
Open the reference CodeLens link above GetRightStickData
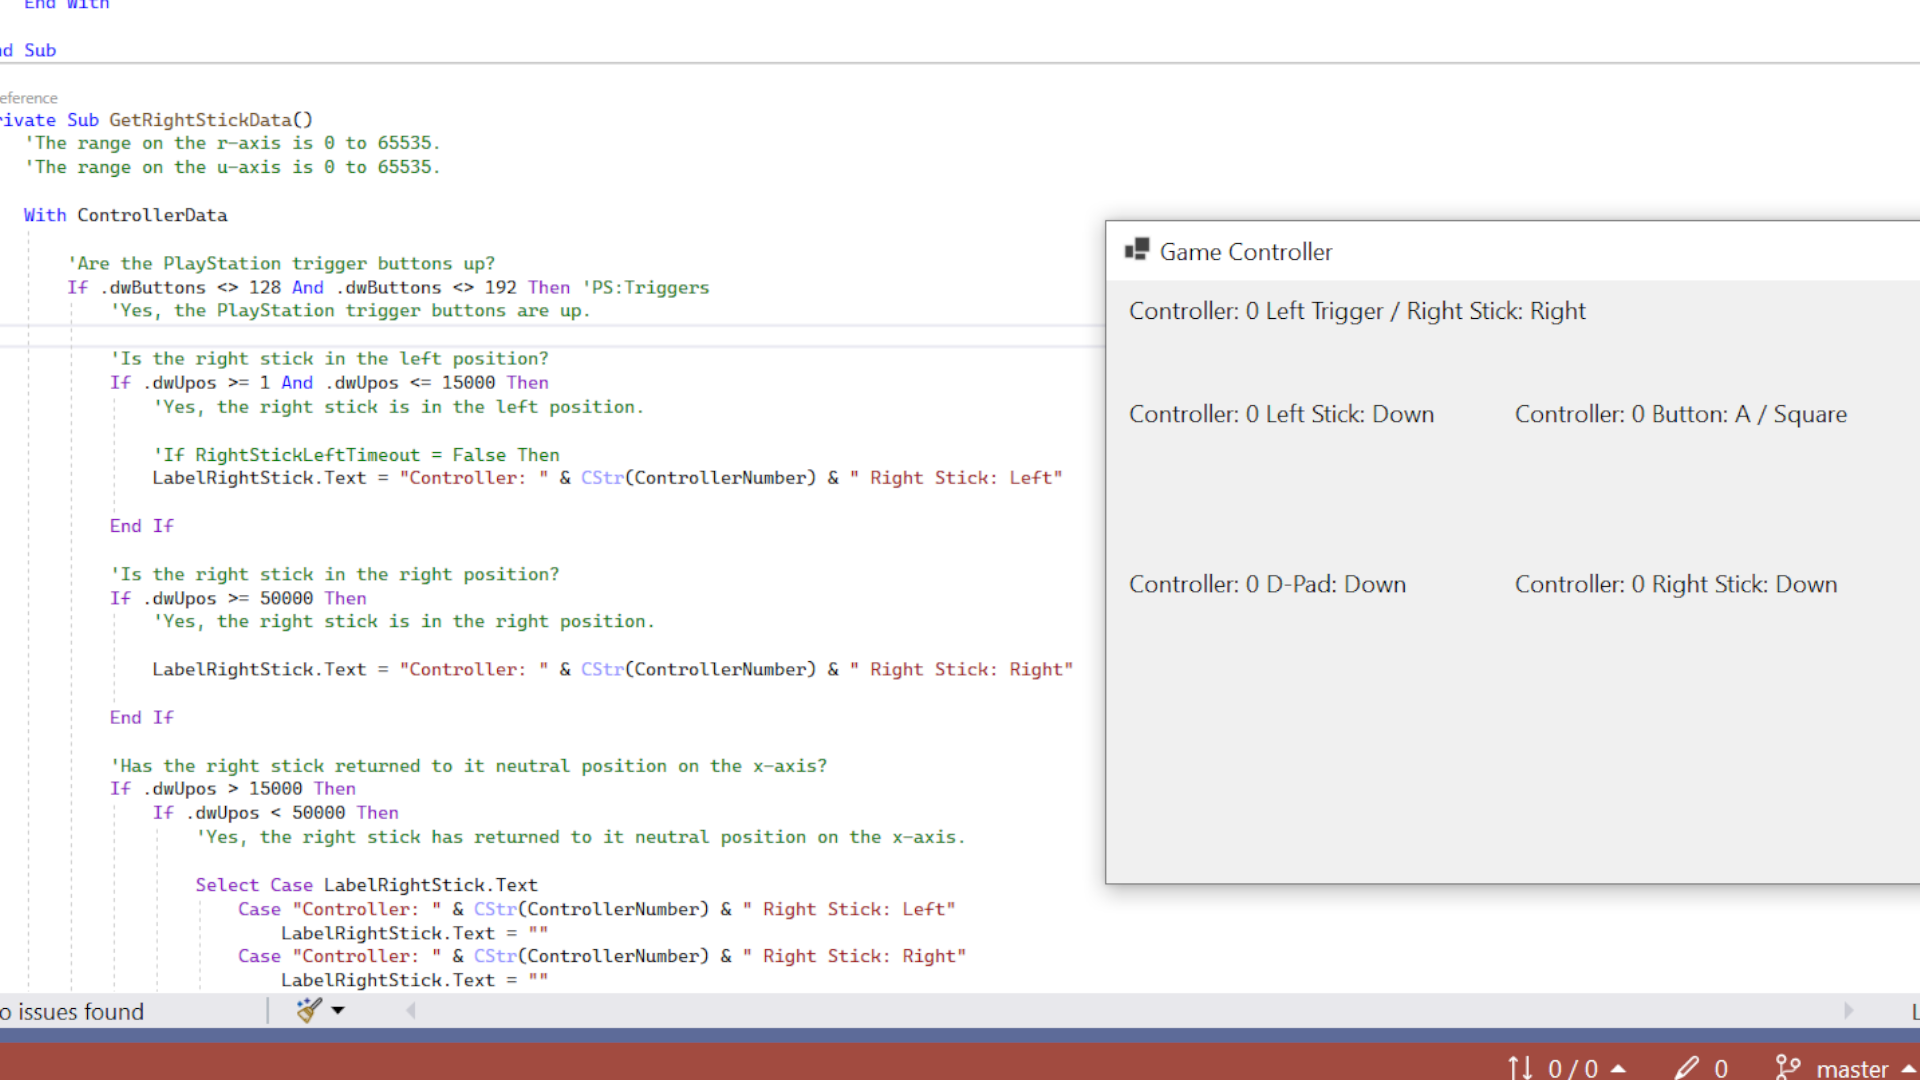30,97
